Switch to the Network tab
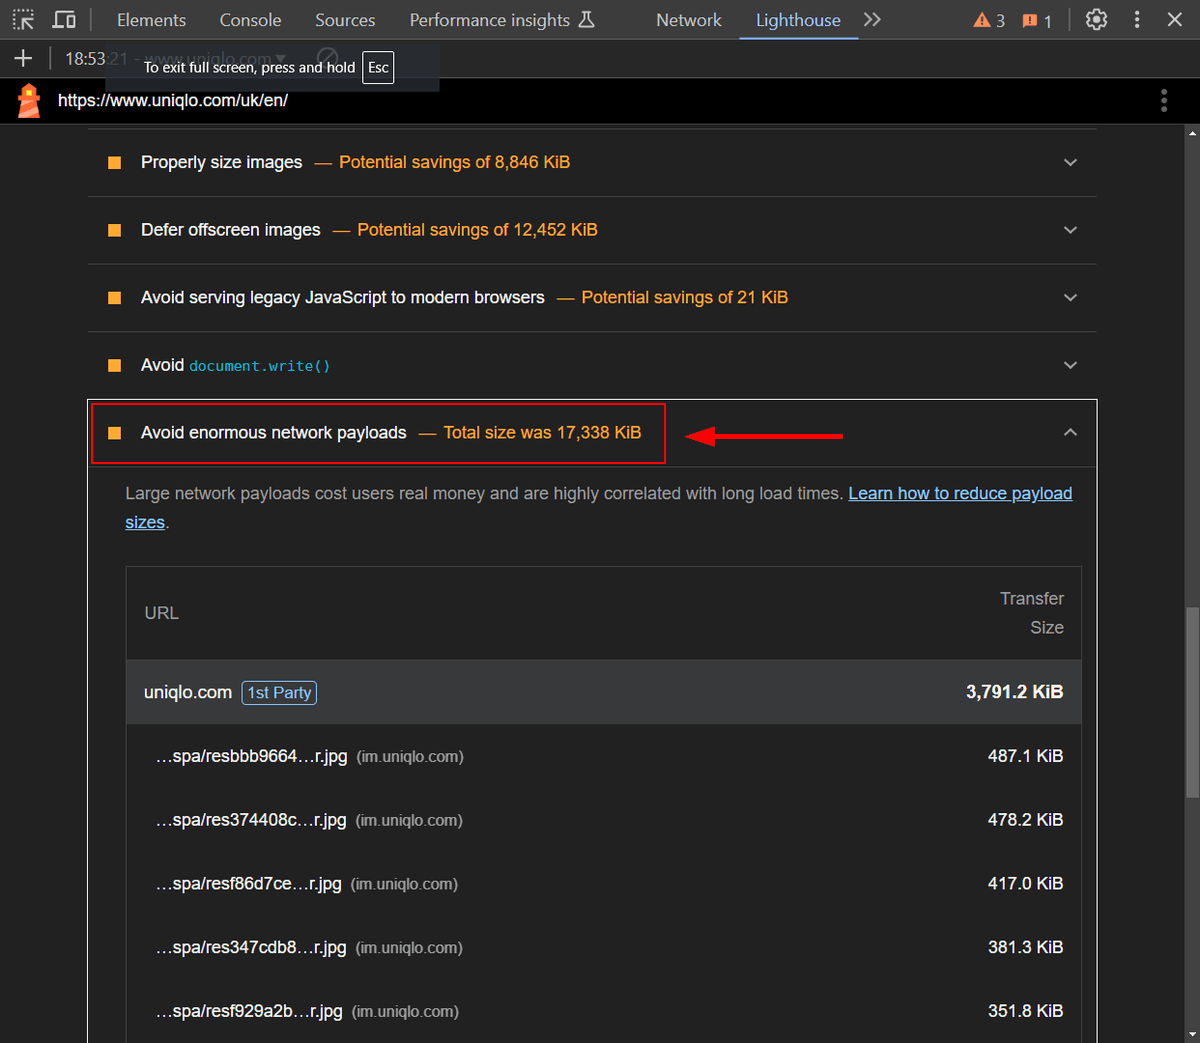 [x=689, y=20]
